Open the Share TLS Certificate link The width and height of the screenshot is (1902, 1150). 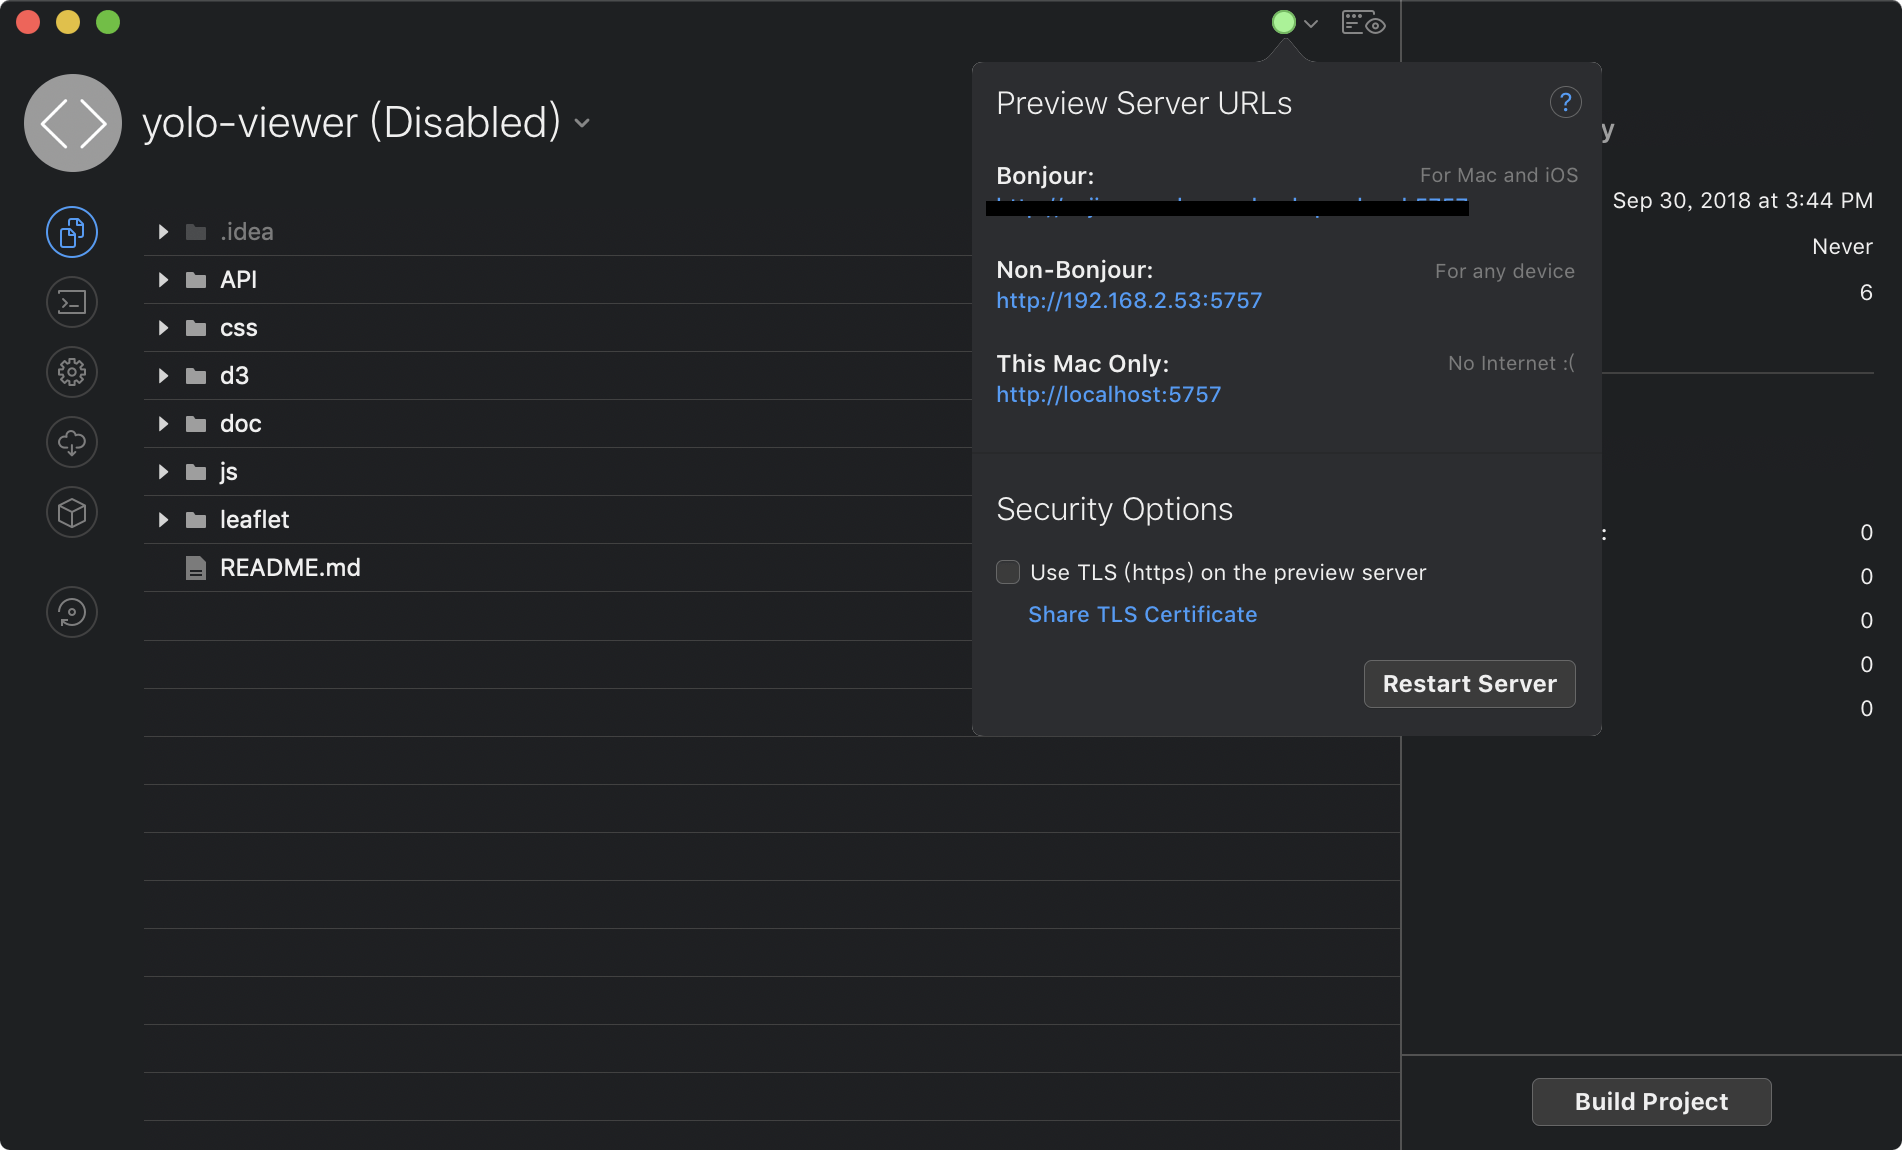tap(1142, 614)
